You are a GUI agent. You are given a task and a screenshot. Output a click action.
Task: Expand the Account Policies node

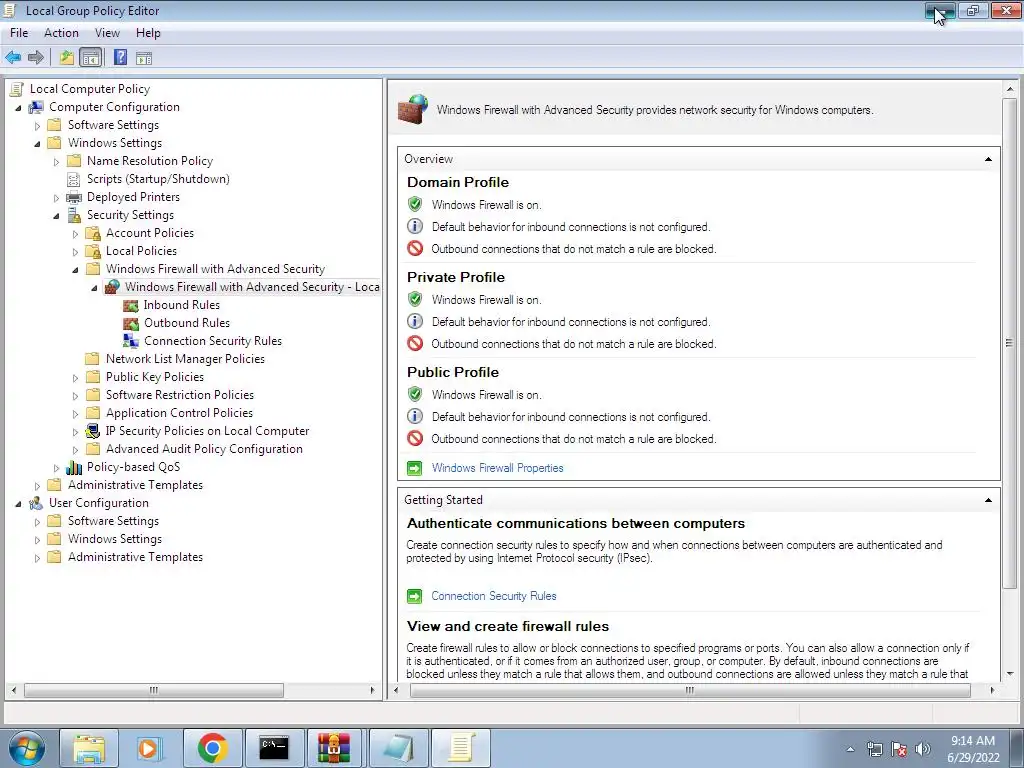[75, 234]
